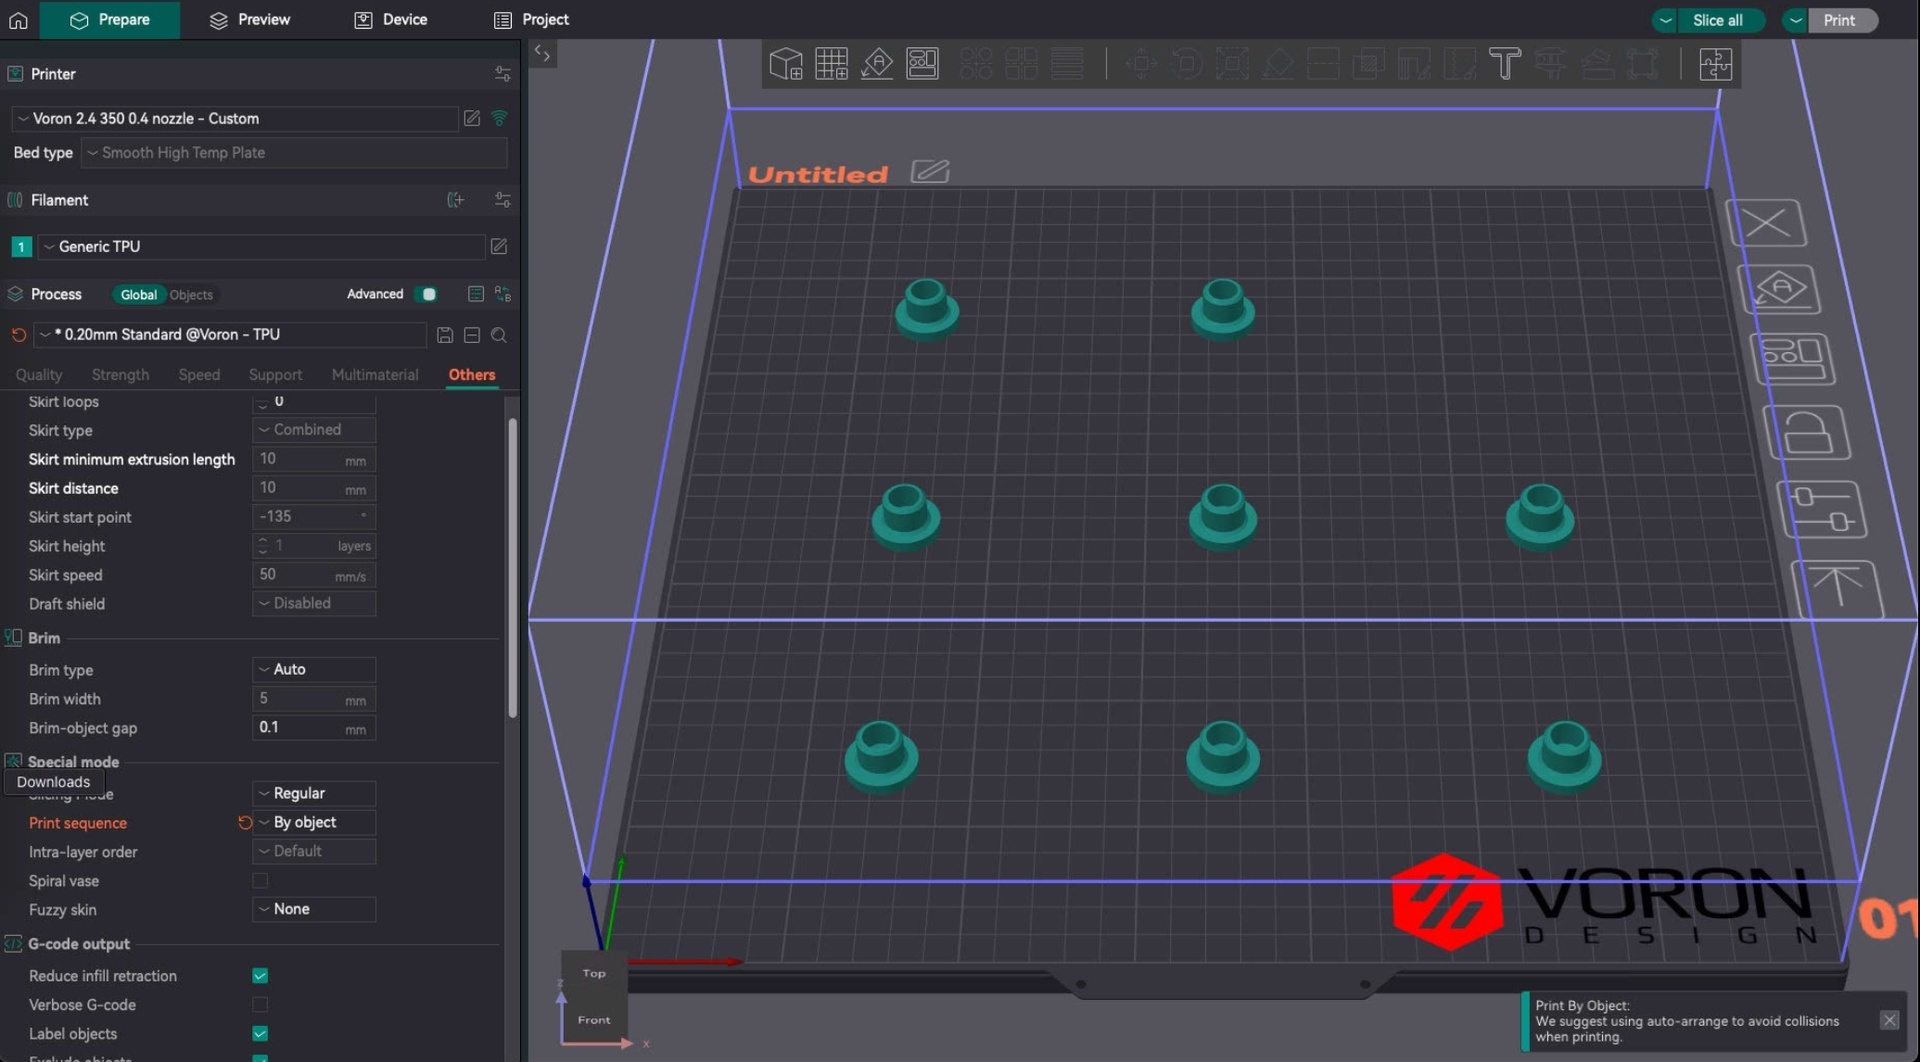Save the current process preset
Viewport: 1920px width, 1062px height.
coord(445,335)
